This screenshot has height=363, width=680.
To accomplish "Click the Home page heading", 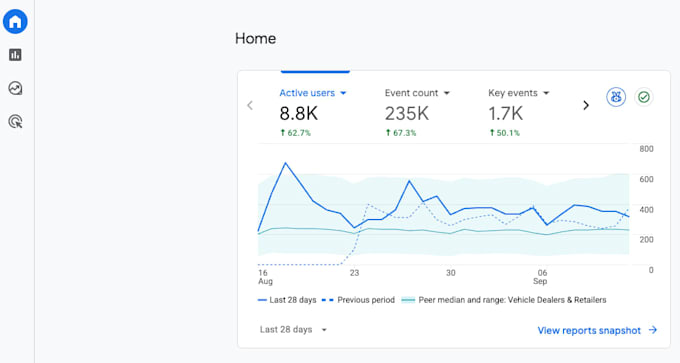I will (x=255, y=39).
